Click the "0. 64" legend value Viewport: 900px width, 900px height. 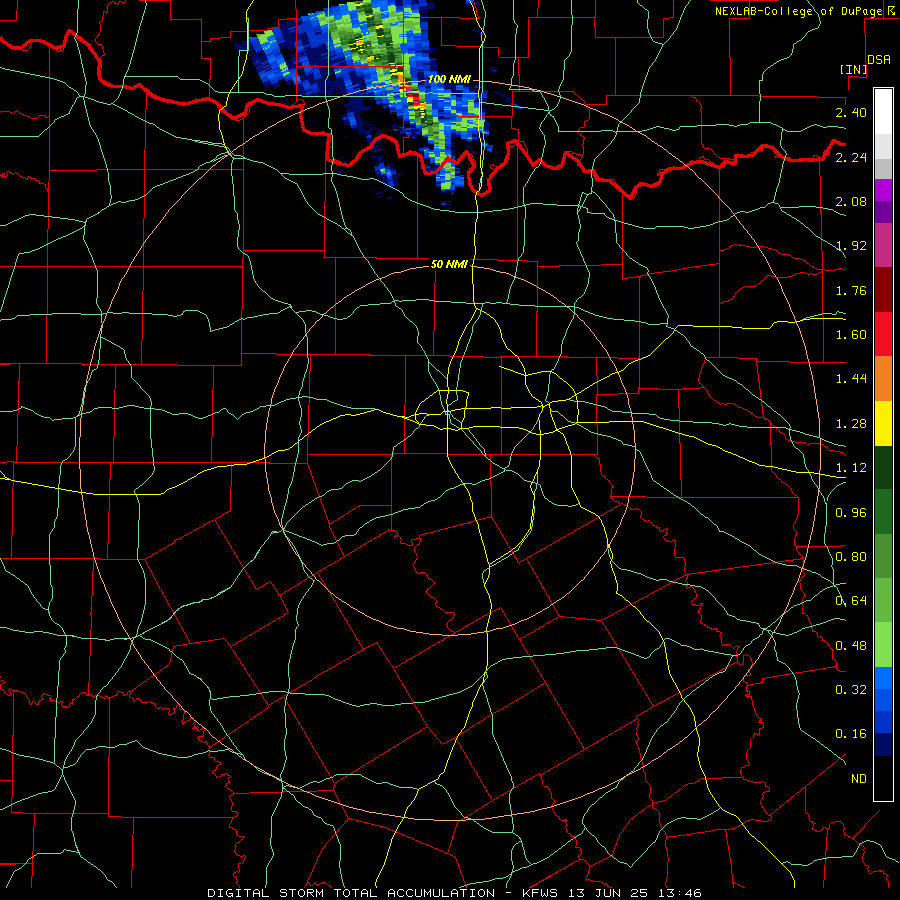(851, 601)
